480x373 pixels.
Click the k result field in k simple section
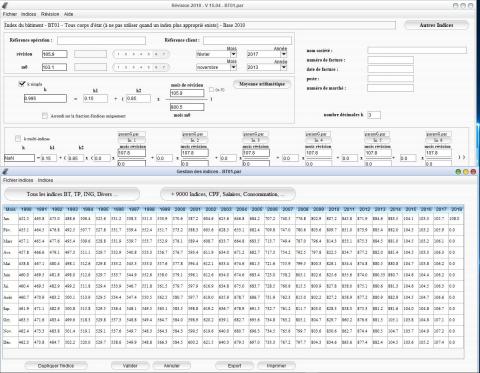45,98
